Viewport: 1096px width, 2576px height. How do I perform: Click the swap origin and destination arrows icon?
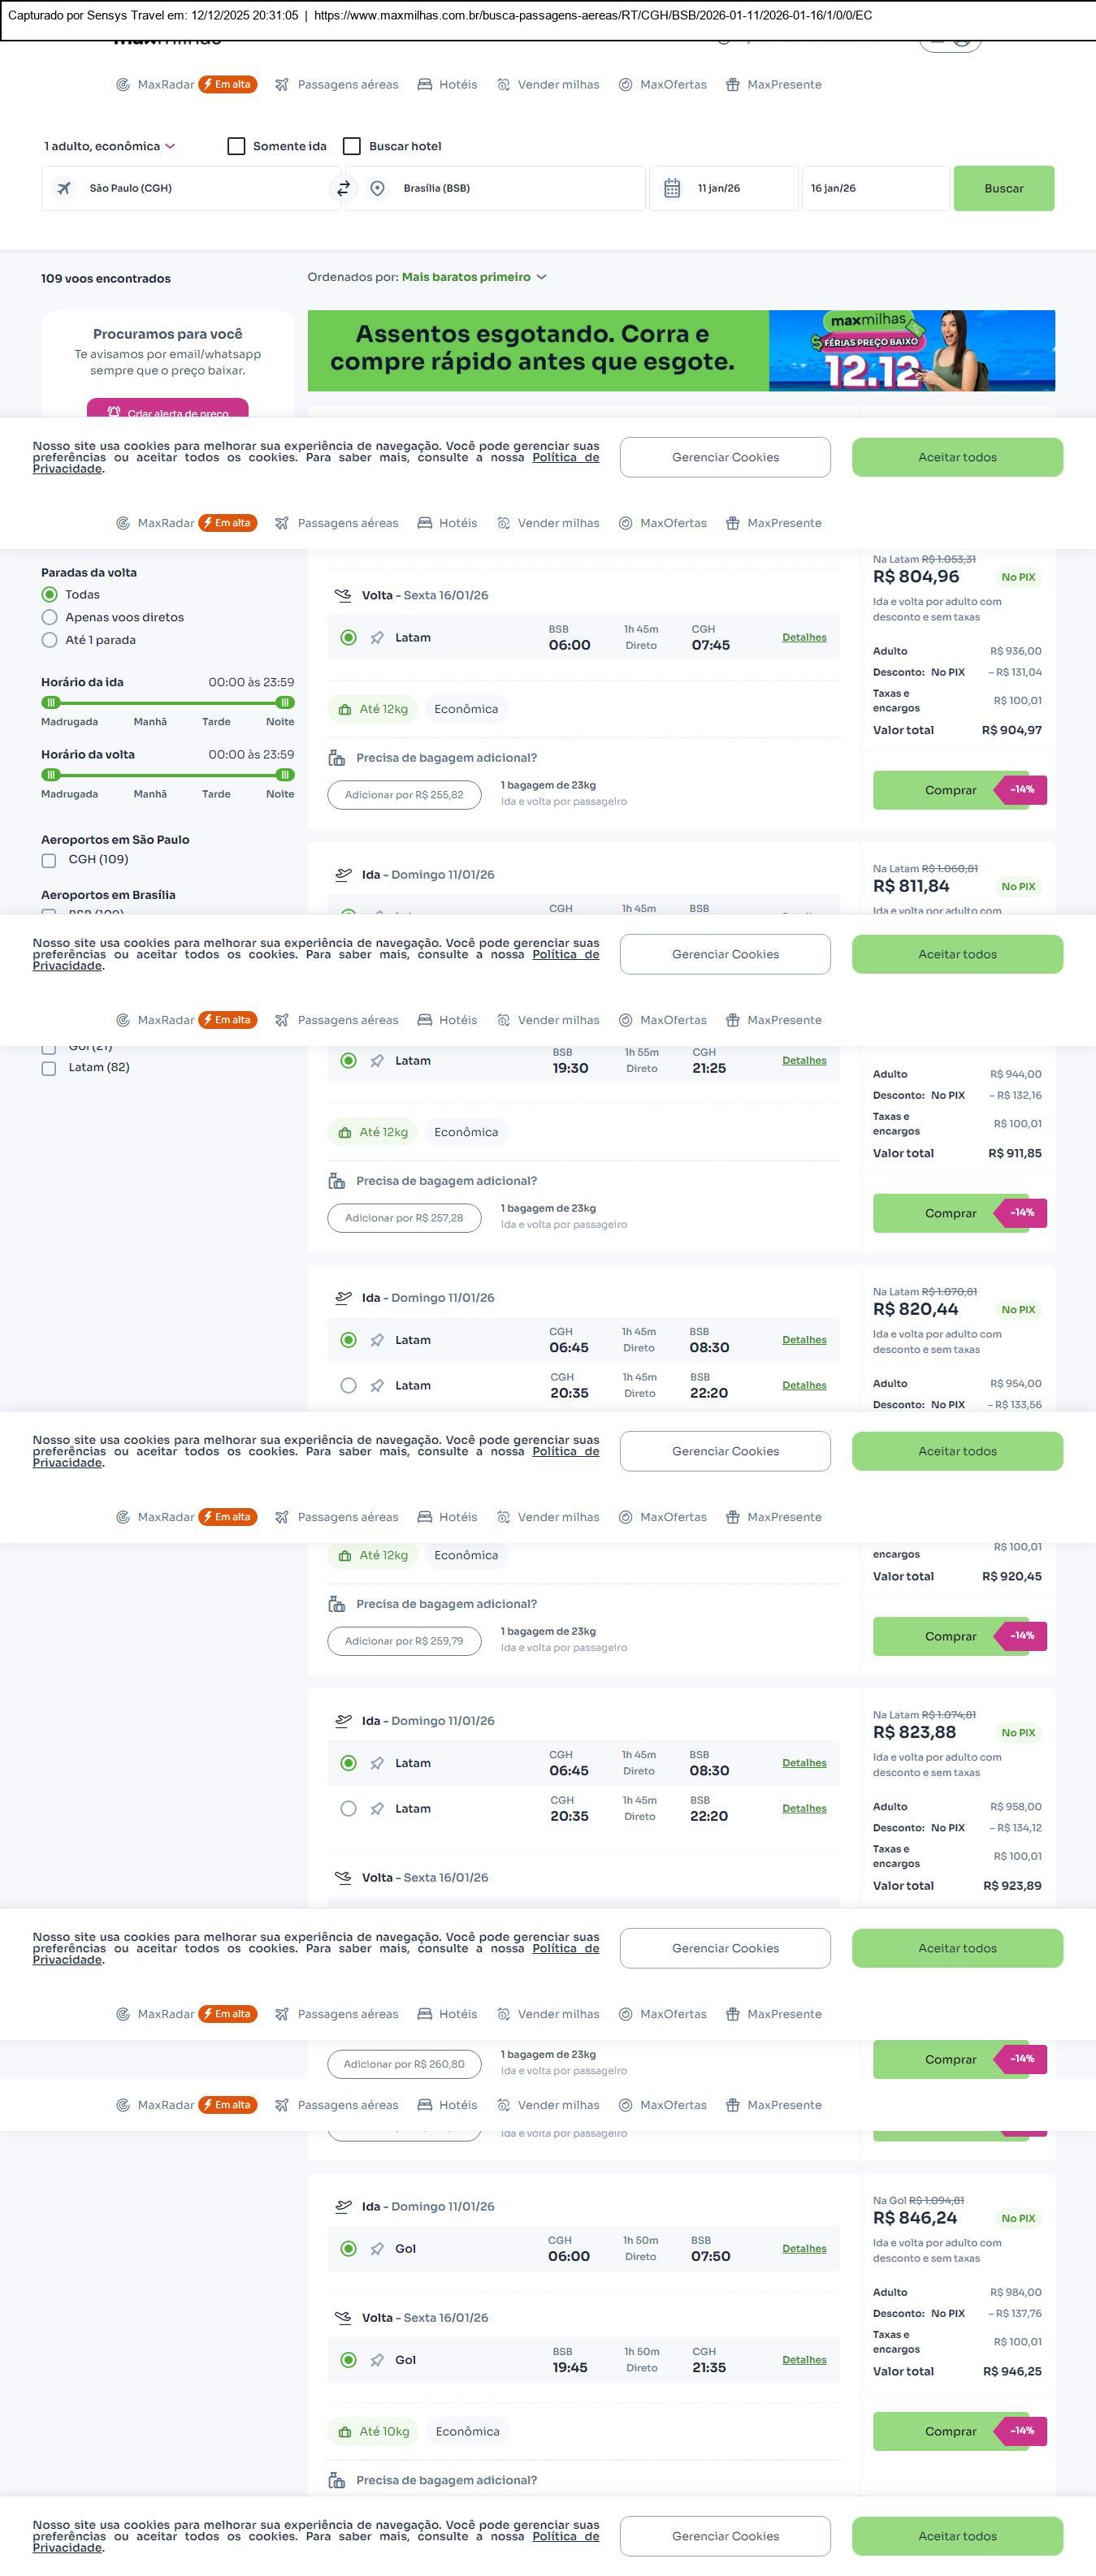(343, 188)
